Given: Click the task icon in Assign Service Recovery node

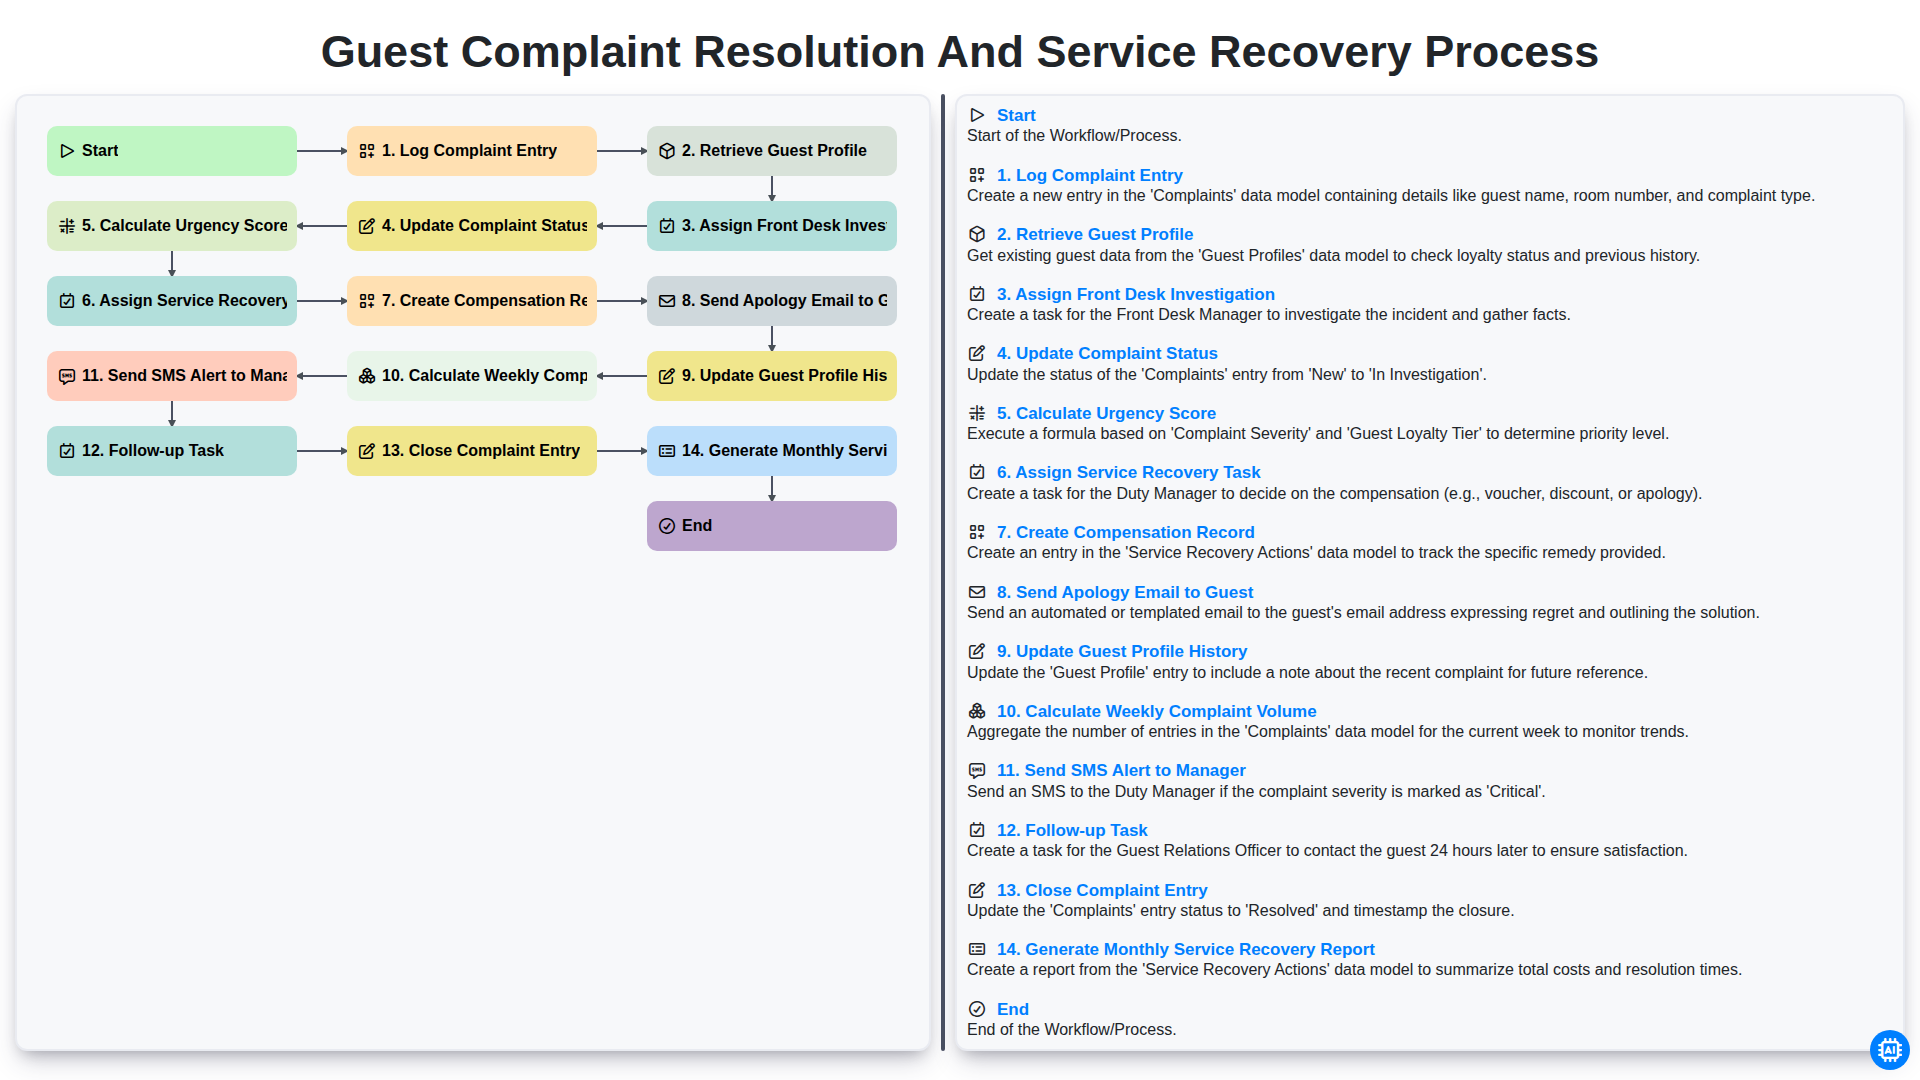Looking at the screenshot, I should tap(67, 301).
